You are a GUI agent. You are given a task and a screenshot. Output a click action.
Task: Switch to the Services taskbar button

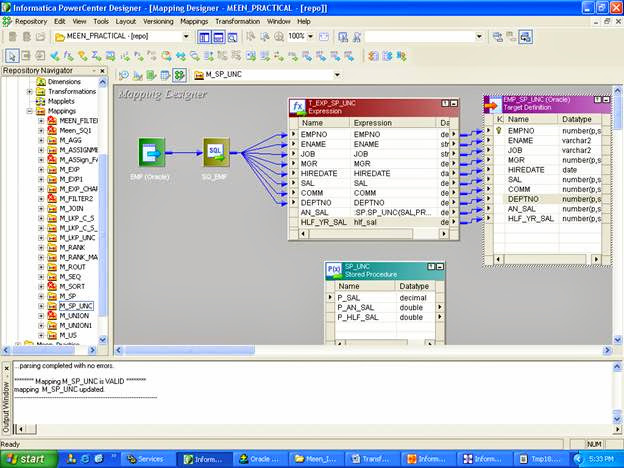(147, 459)
